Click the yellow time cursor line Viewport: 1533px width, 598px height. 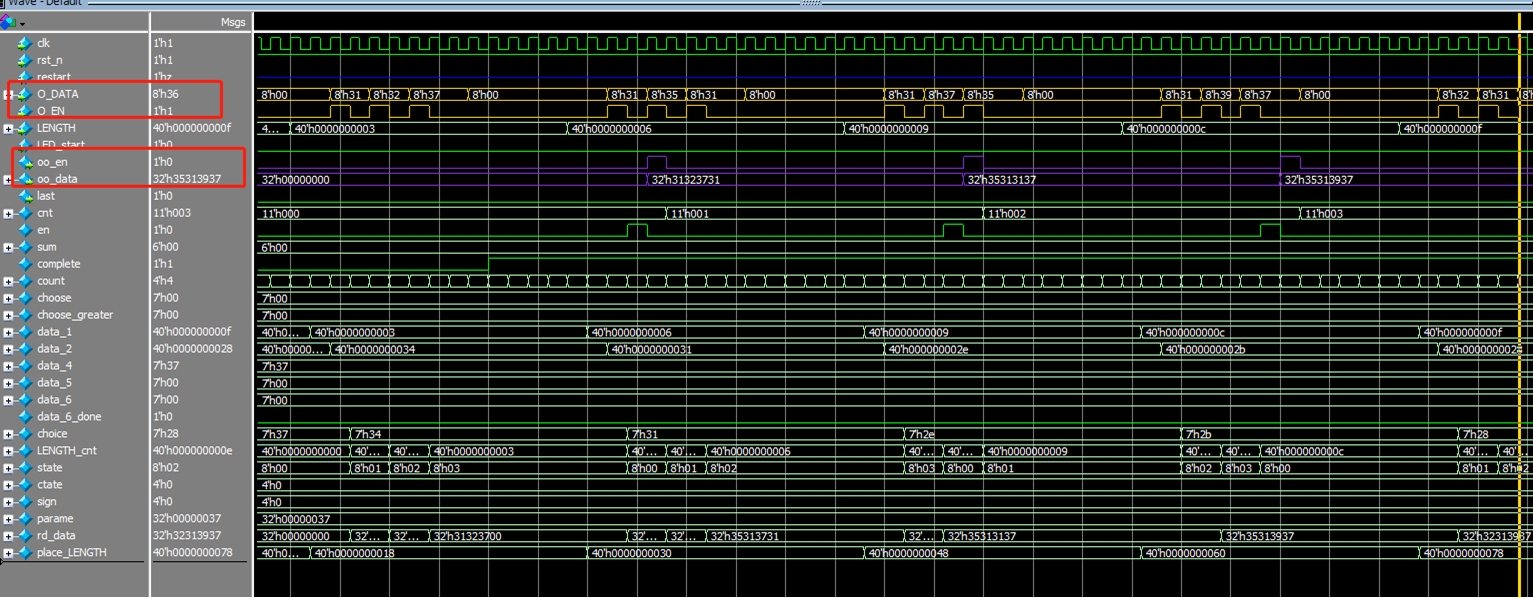coord(1519,300)
